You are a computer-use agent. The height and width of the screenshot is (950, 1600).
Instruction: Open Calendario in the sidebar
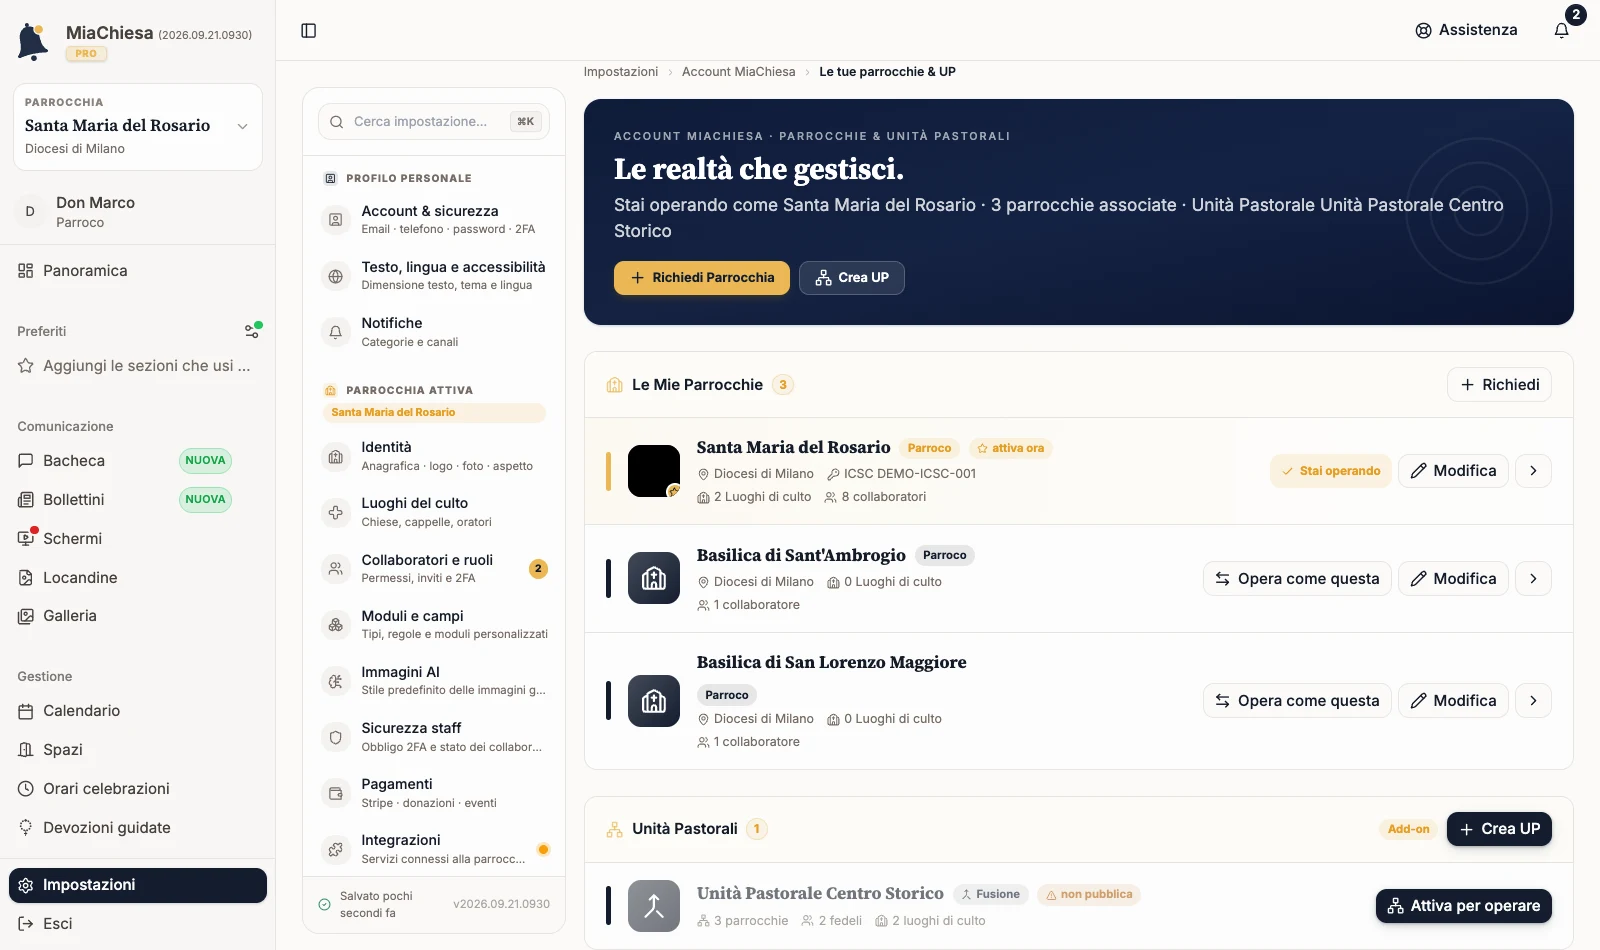[x=138, y=711]
